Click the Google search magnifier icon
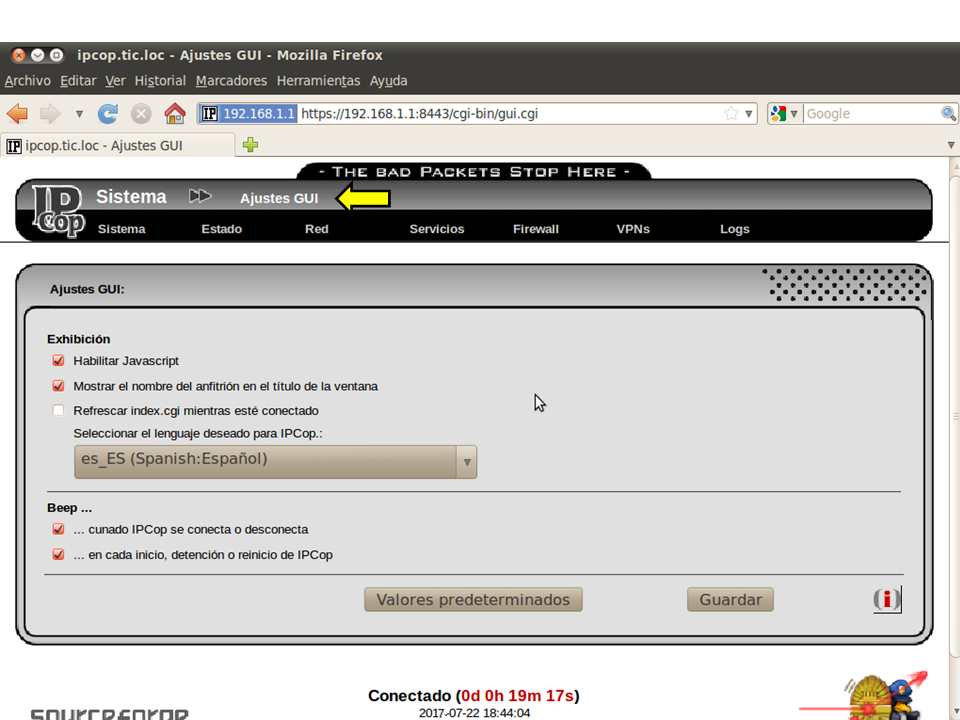 [948, 113]
